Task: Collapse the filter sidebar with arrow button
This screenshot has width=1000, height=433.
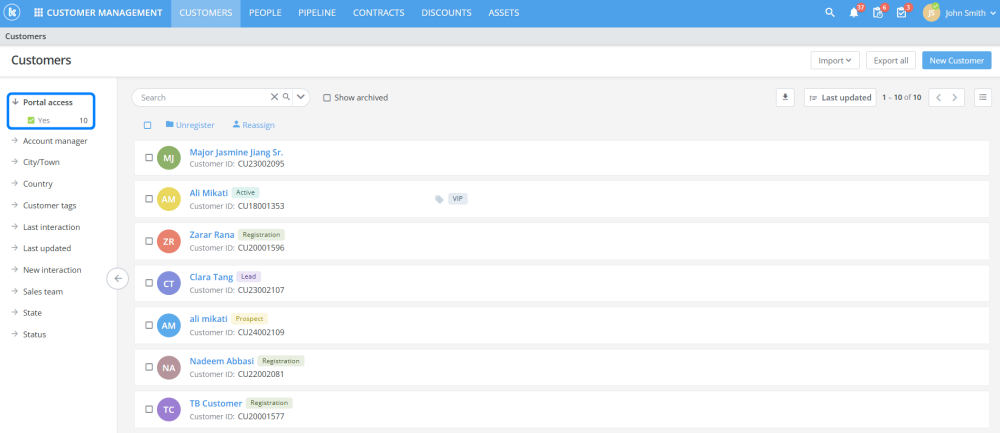Action: coord(117,279)
